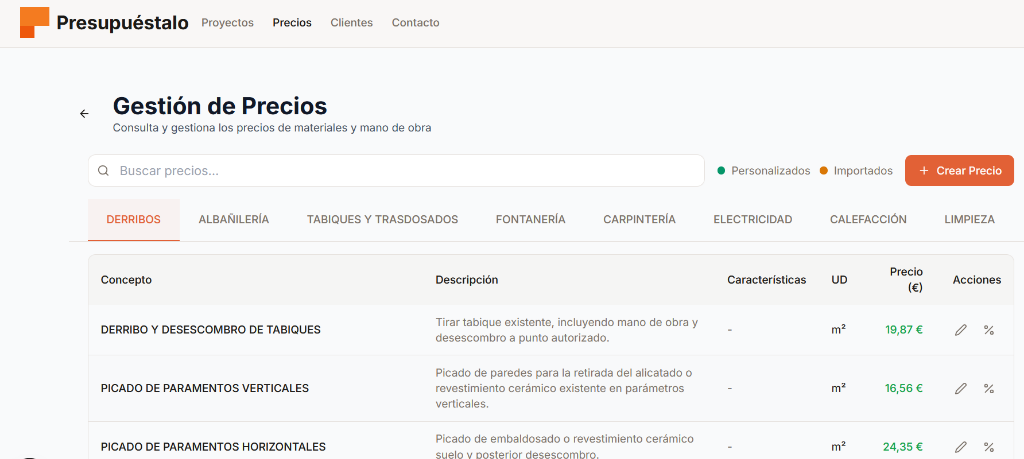The height and width of the screenshot is (459, 1024).
Task: Click the 24,35 € price value
Action: click(903, 447)
